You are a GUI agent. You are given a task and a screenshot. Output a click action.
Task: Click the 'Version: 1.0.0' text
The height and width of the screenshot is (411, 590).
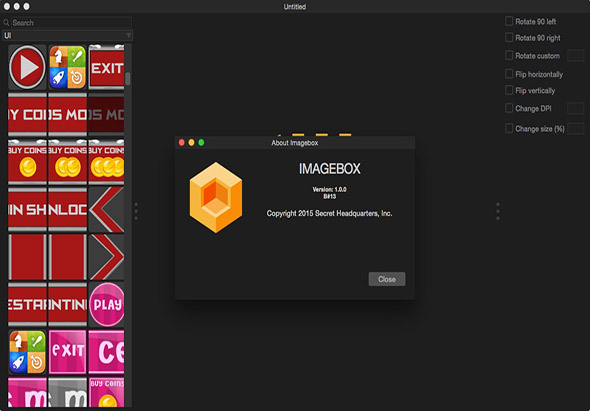click(x=330, y=189)
